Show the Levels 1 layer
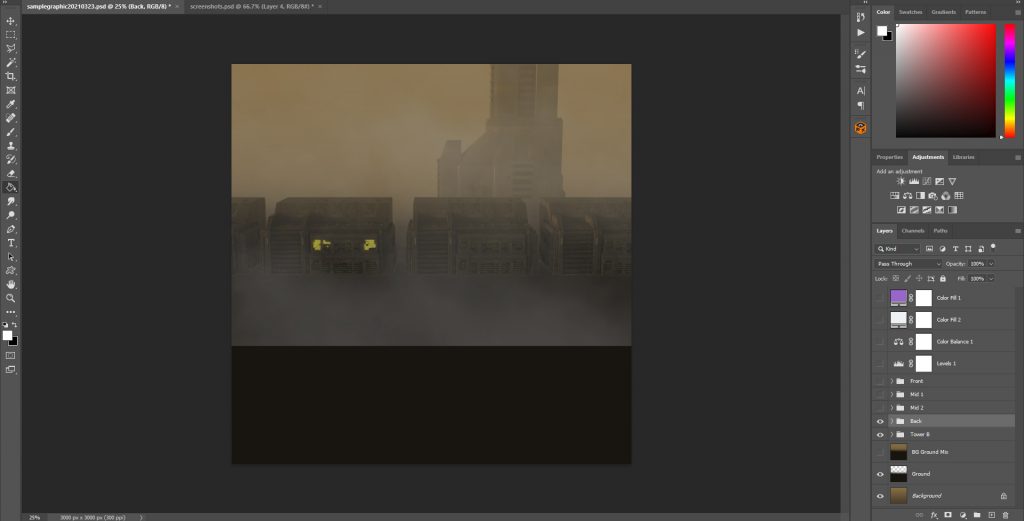The width and height of the screenshot is (1024, 521). coord(880,364)
